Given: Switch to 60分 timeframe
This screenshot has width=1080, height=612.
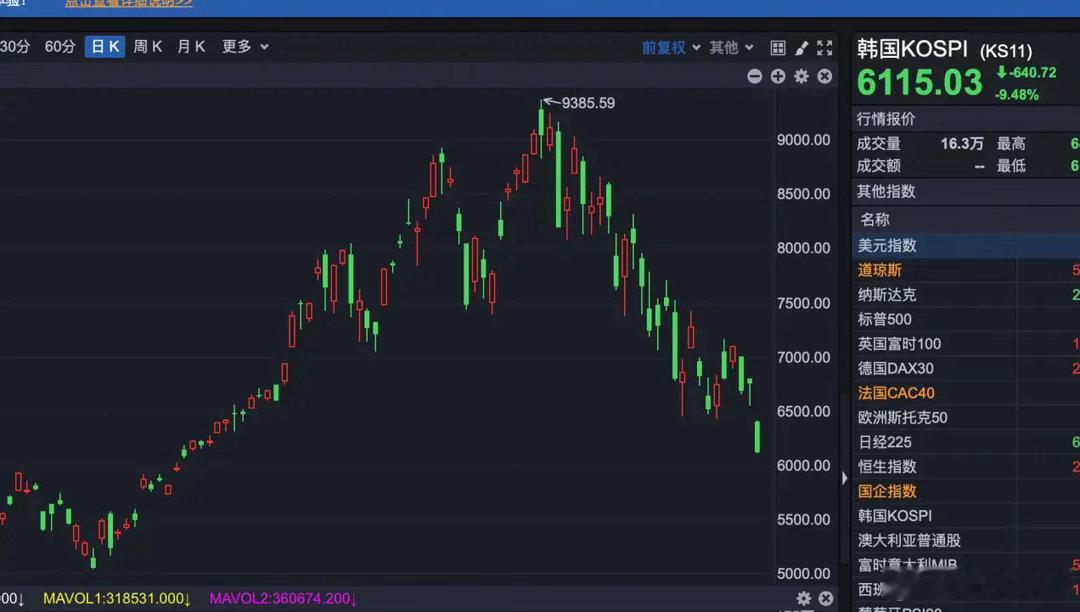Looking at the screenshot, I should tap(60, 47).
